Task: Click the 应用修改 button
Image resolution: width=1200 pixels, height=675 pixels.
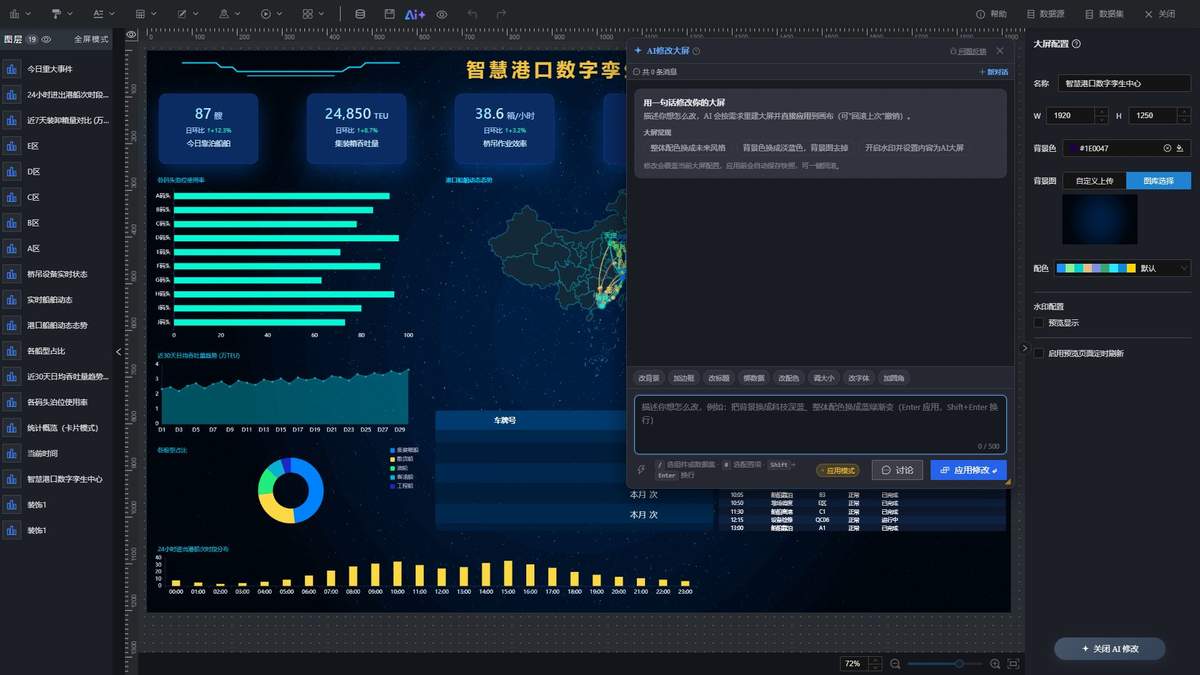Action: 968,470
